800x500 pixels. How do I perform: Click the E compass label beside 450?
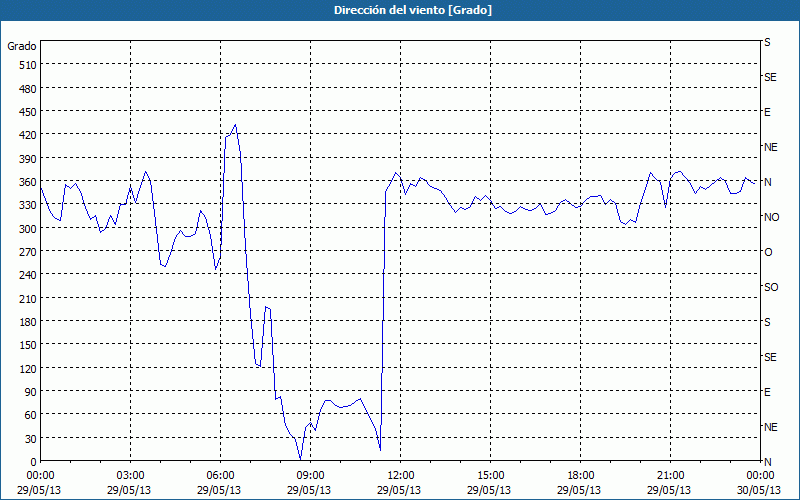(x=767, y=112)
